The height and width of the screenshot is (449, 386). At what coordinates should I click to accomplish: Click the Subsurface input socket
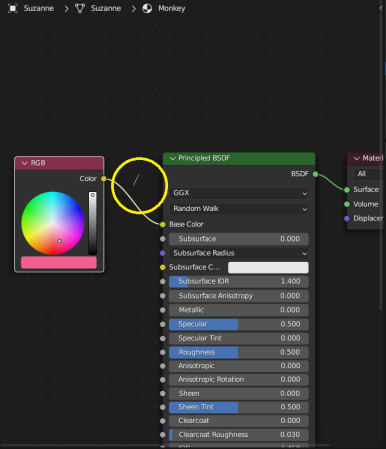[x=163, y=239]
